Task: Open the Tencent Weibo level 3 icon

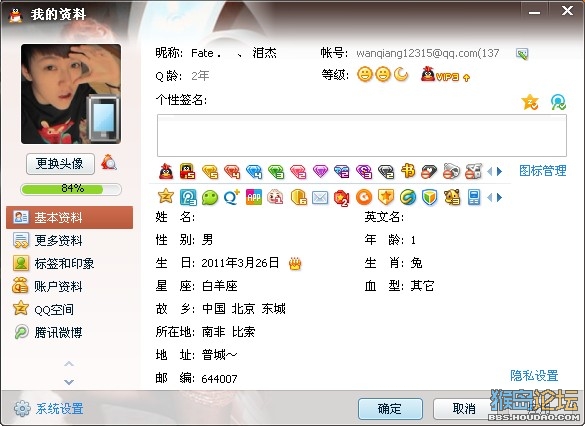Action: 188,197
